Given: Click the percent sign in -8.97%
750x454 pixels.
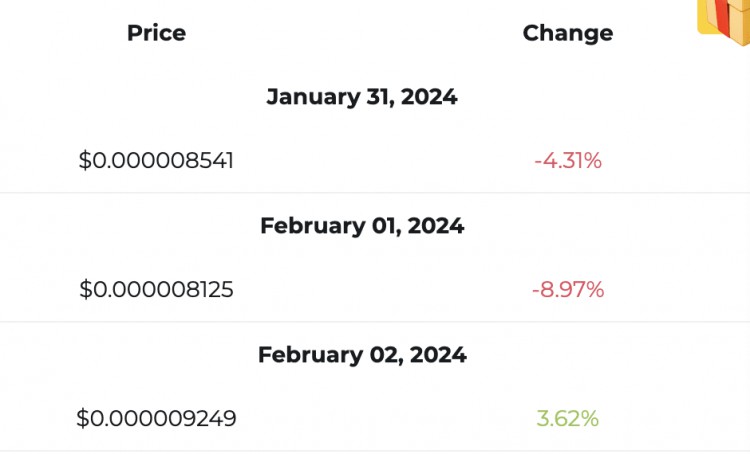Looking at the screenshot, I should 594,289.
